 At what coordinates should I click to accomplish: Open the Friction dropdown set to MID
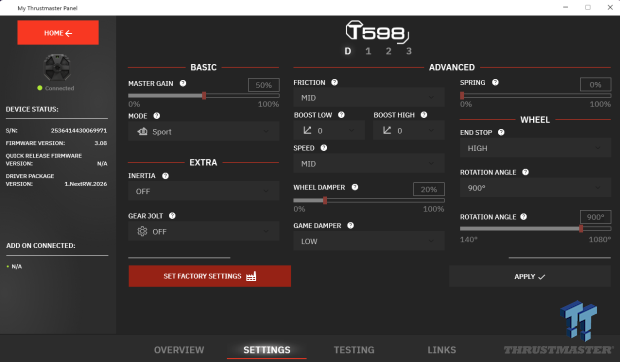[x=369, y=97]
